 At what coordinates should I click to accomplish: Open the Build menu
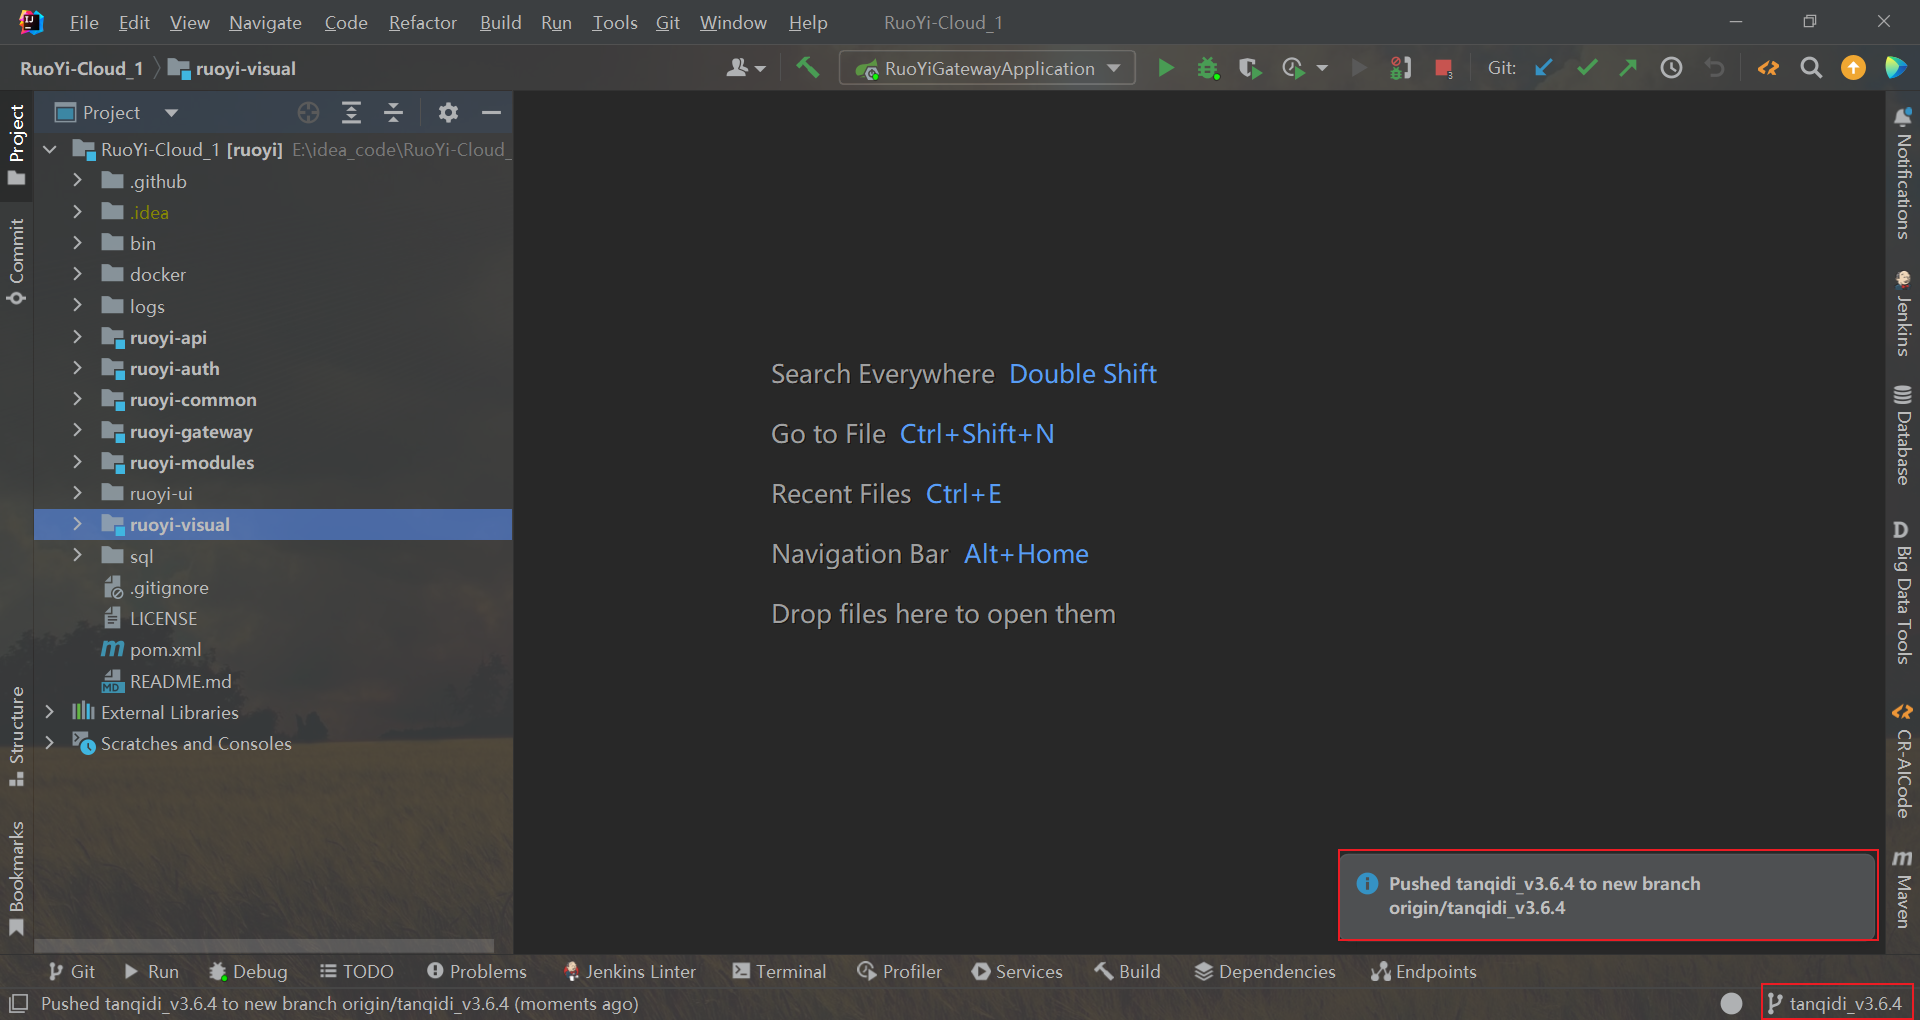[500, 22]
